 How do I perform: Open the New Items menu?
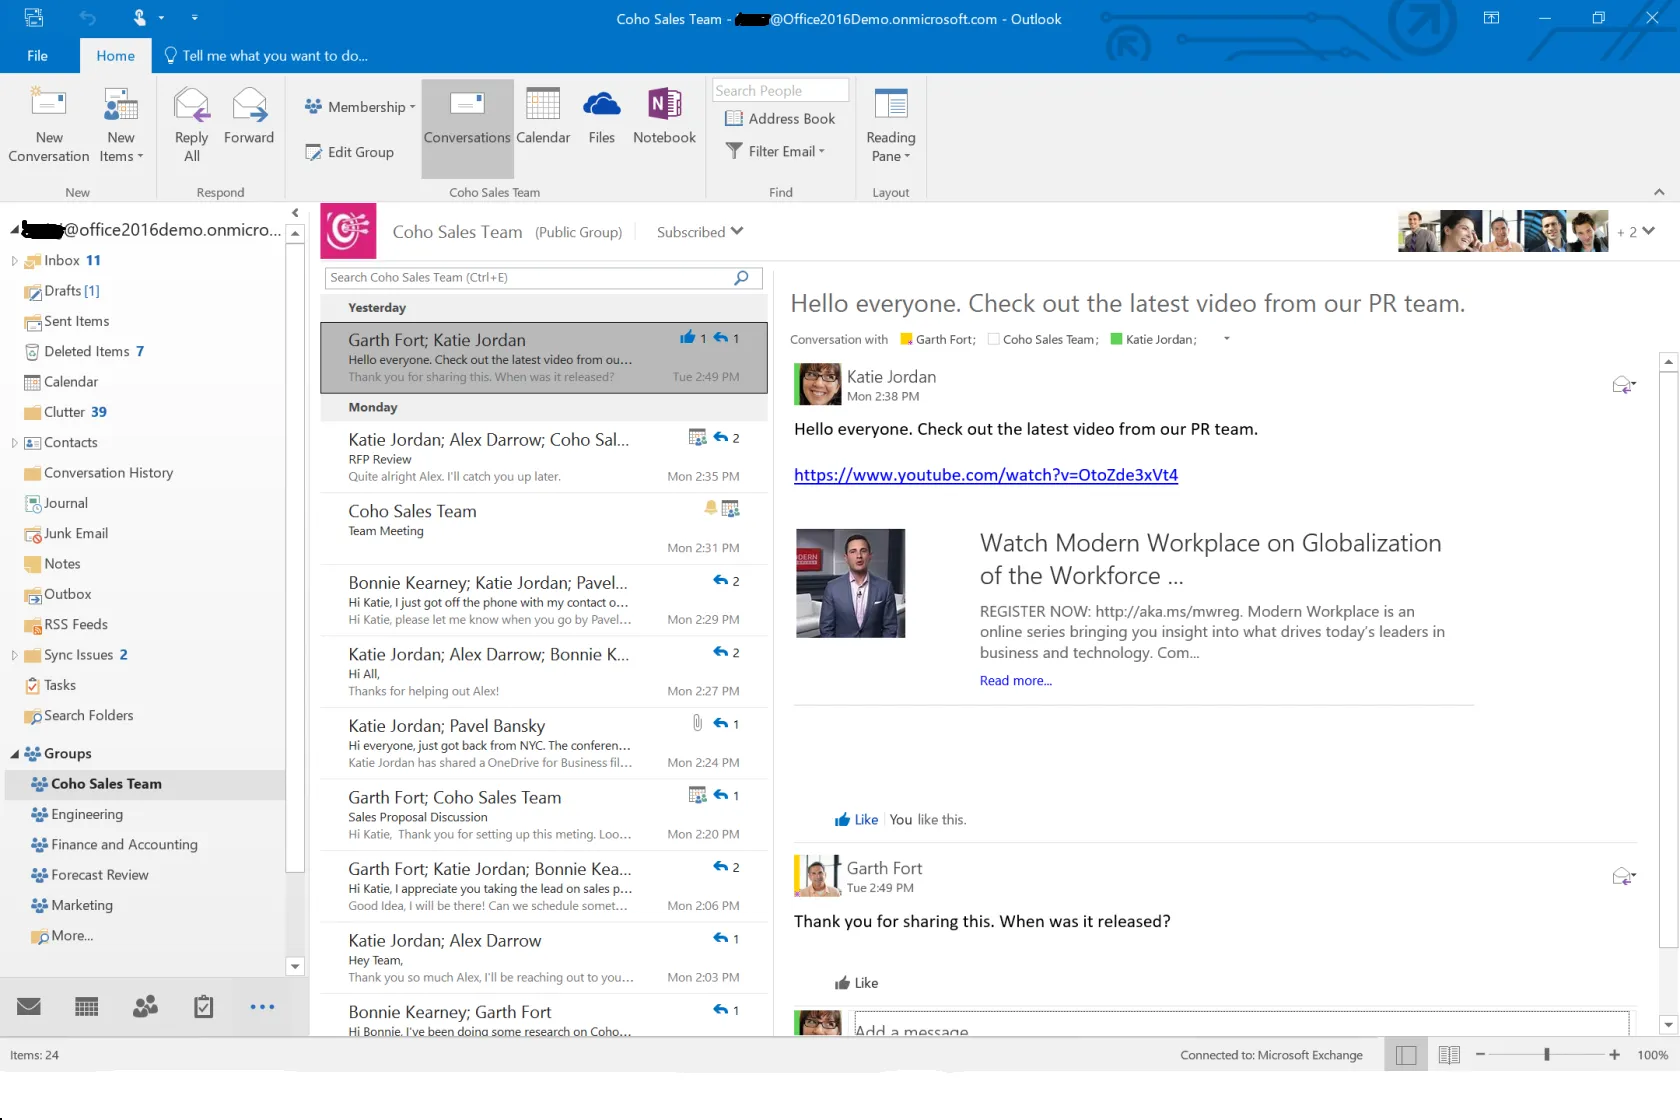pyautogui.click(x=121, y=125)
